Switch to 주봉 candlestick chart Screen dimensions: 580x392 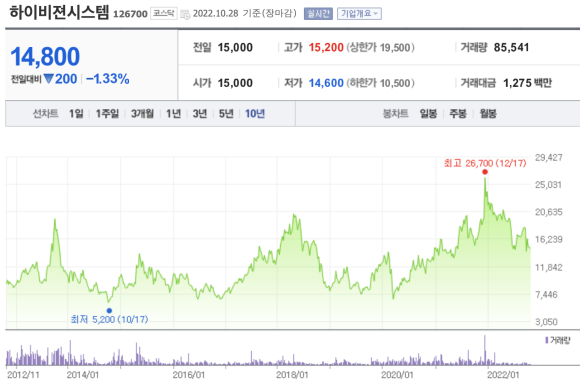click(458, 114)
